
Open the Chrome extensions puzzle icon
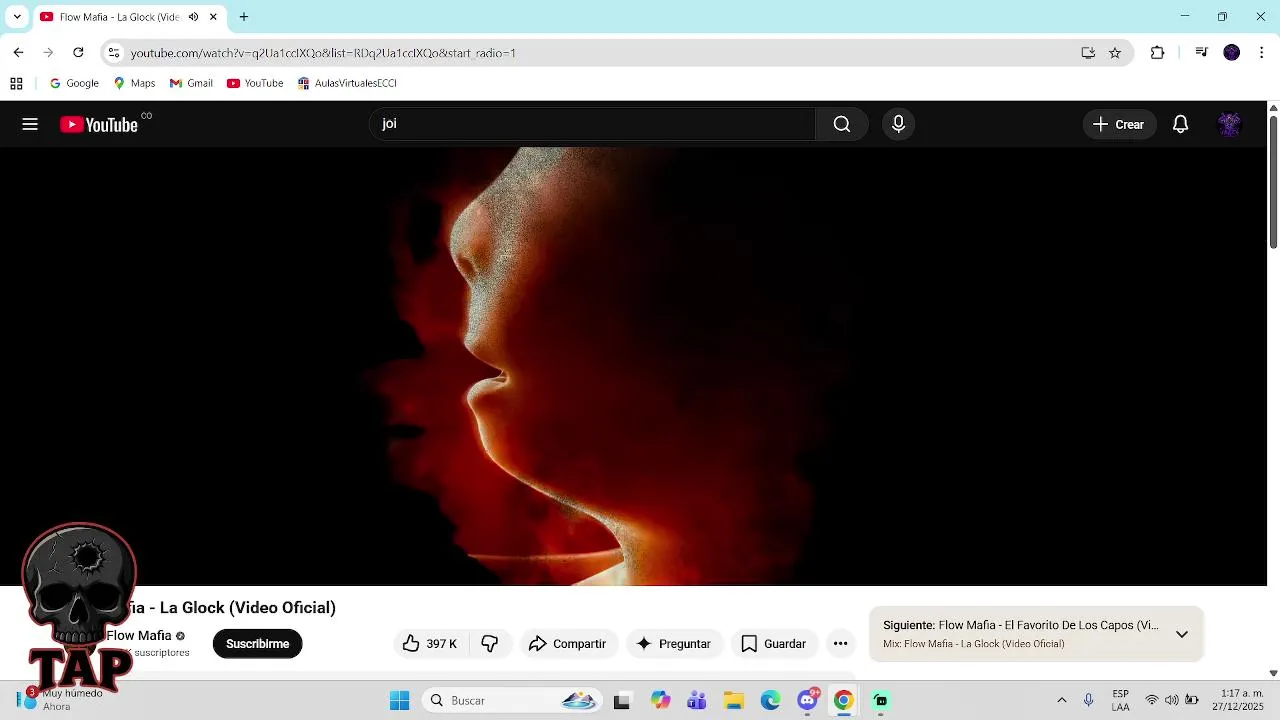[x=1158, y=53]
